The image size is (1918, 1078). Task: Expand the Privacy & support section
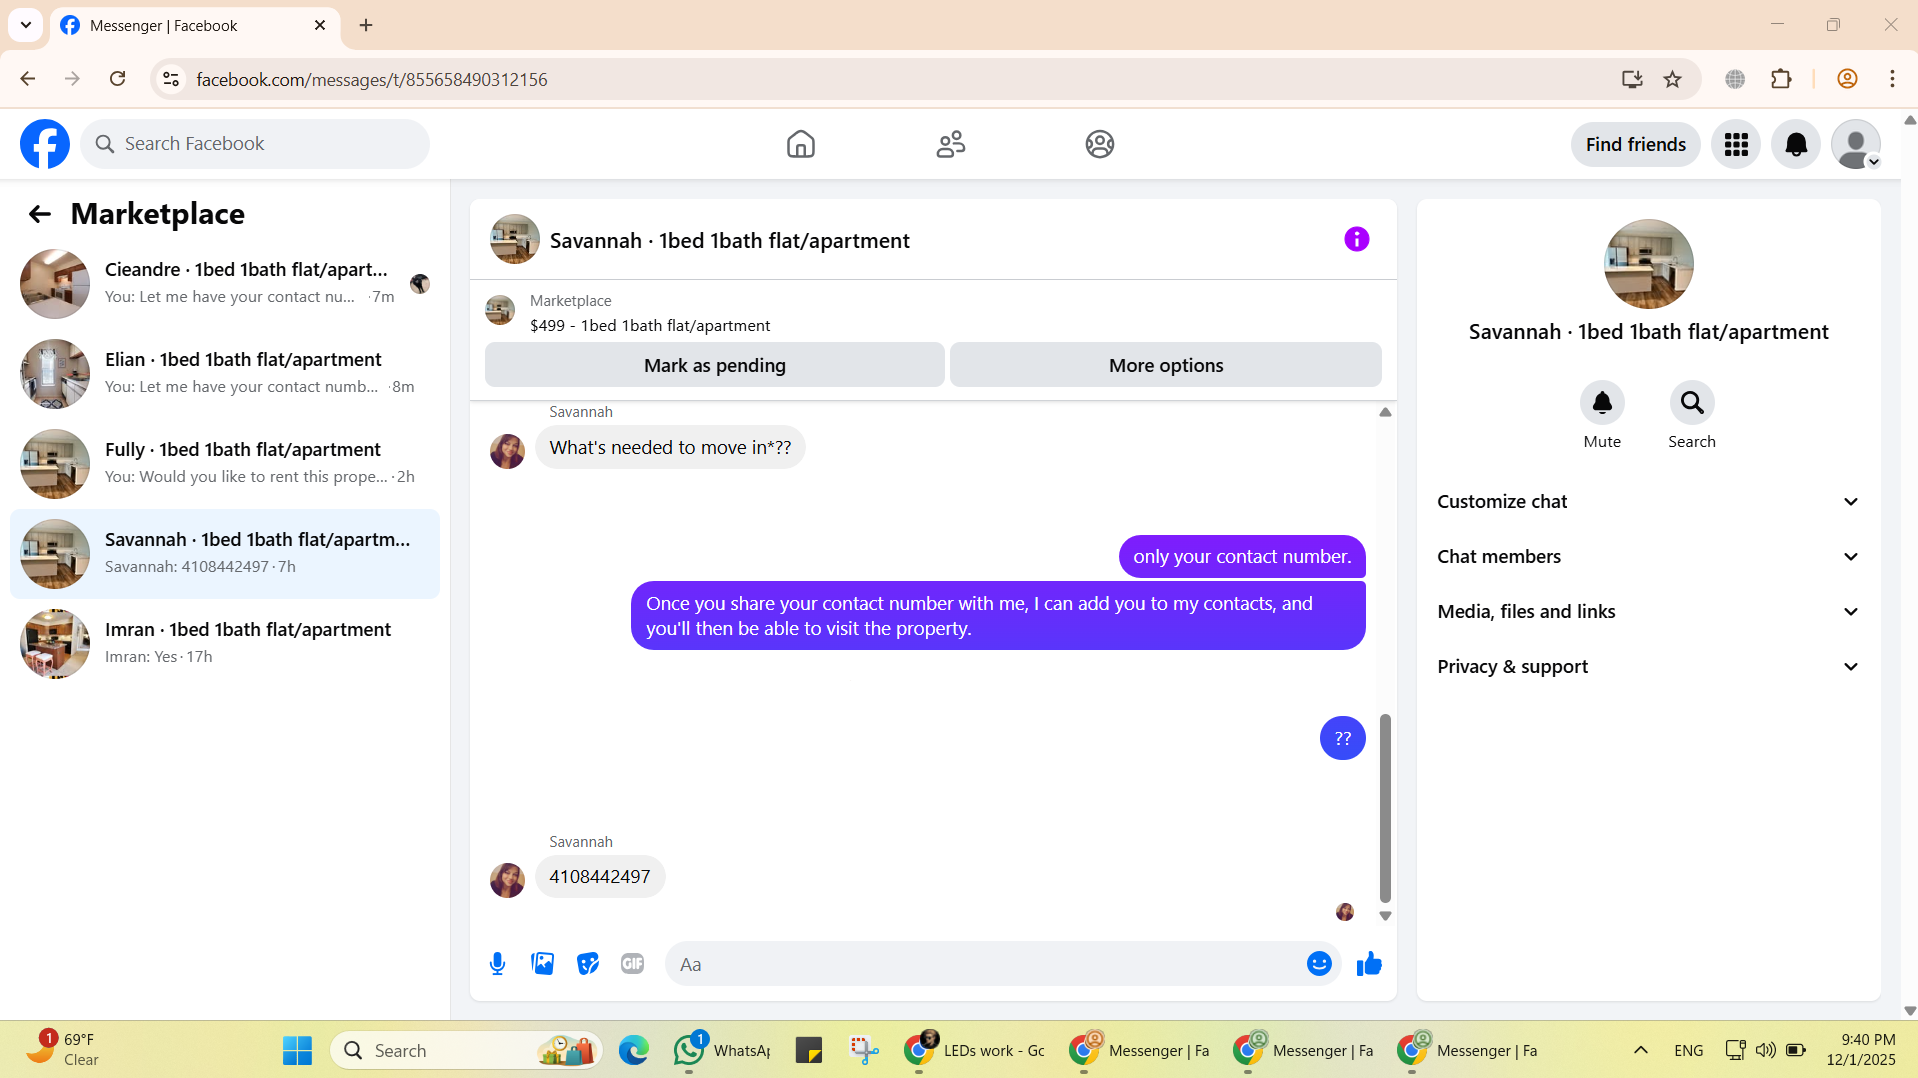coord(1648,667)
